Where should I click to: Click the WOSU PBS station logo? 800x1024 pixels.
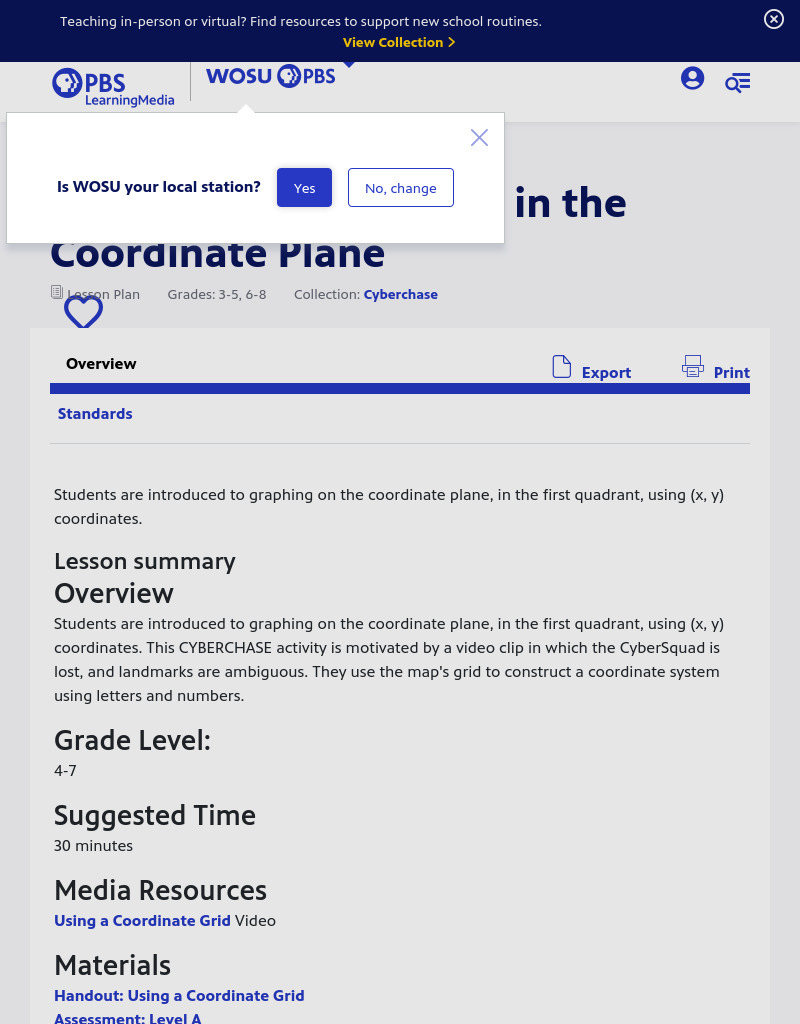pyautogui.click(x=270, y=76)
